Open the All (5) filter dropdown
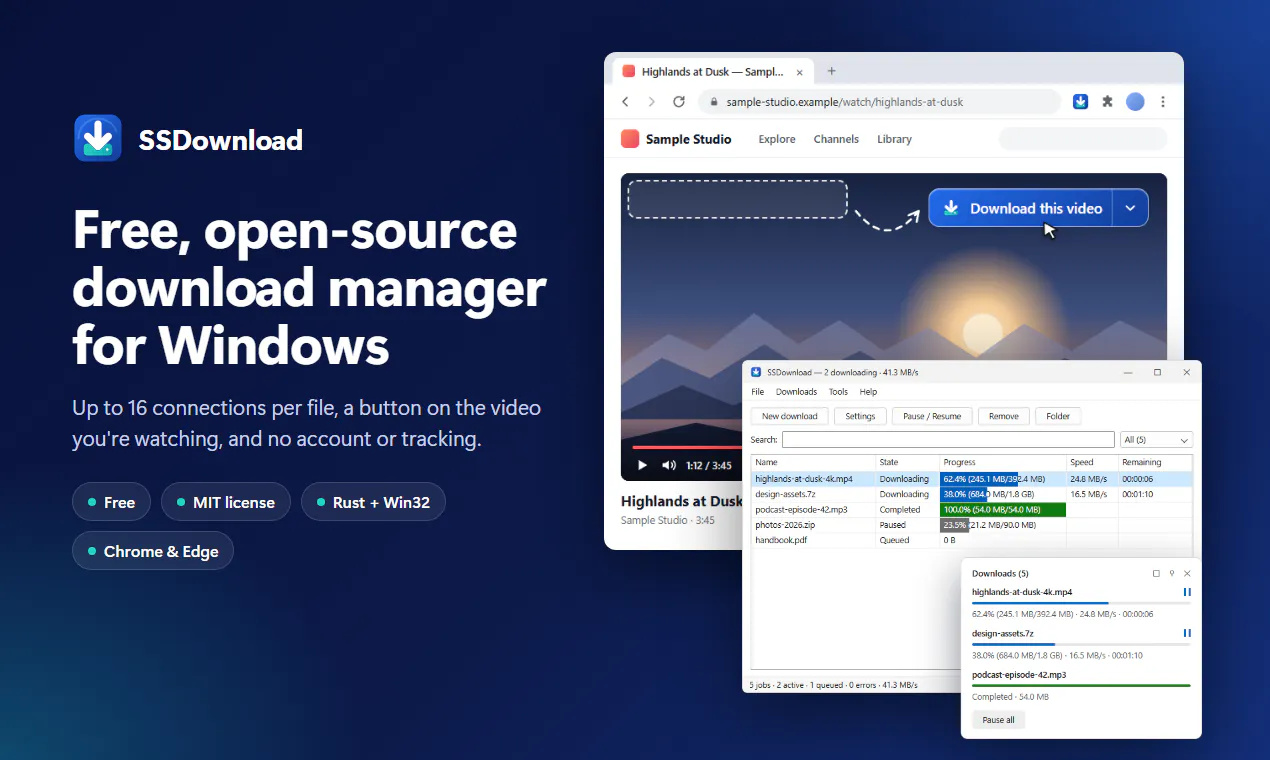 tap(1156, 440)
